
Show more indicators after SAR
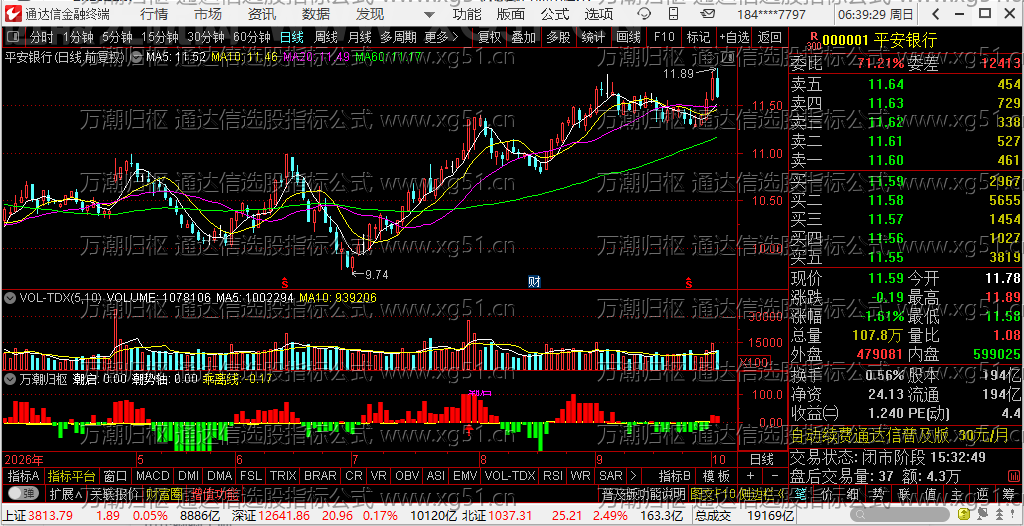[632, 476]
